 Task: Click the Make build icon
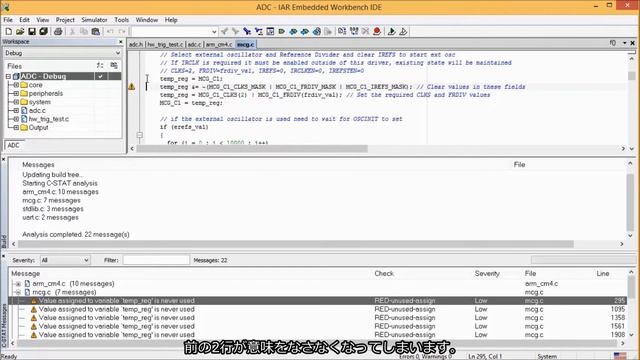[x=354, y=31]
